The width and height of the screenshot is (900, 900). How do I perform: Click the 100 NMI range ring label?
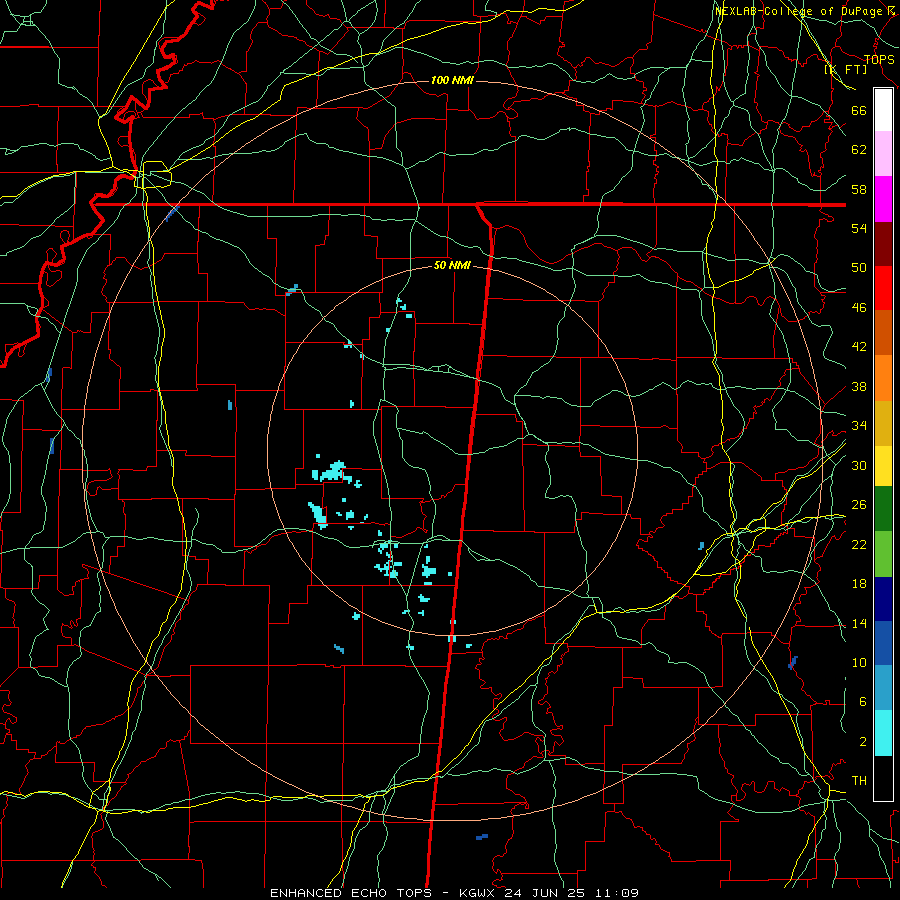pyautogui.click(x=452, y=80)
